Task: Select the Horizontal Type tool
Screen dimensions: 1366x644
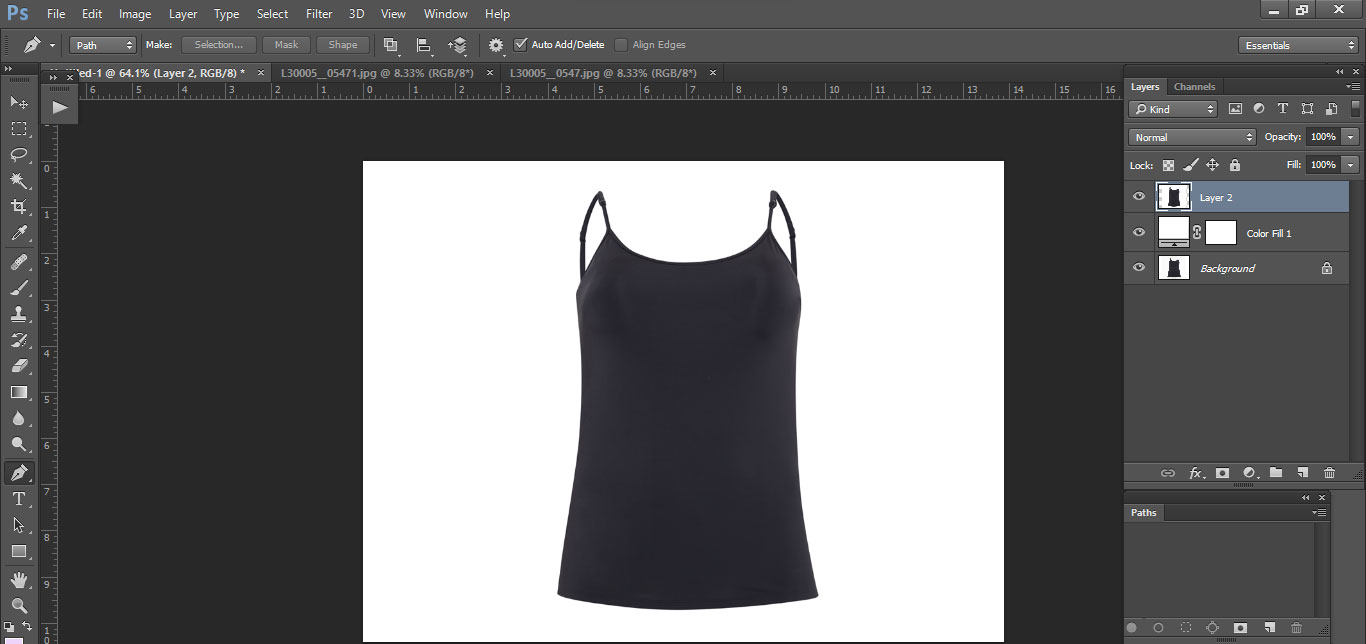Action: coord(19,499)
